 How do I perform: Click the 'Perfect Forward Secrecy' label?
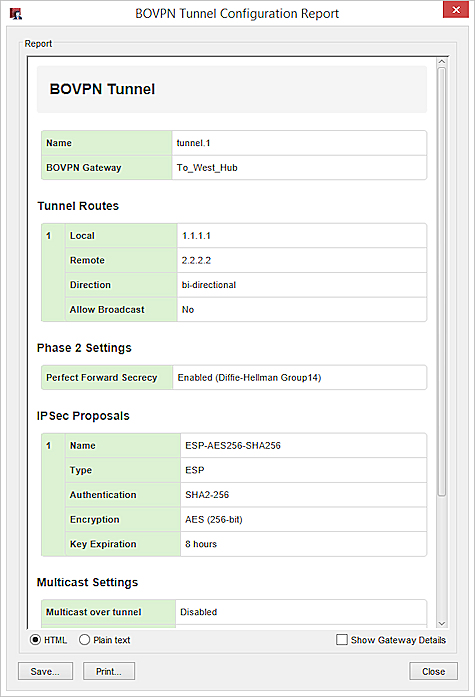102,377
